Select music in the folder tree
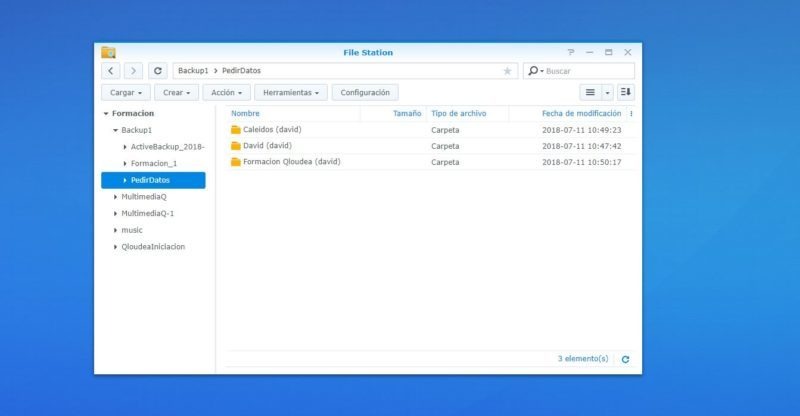 point(132,230)
